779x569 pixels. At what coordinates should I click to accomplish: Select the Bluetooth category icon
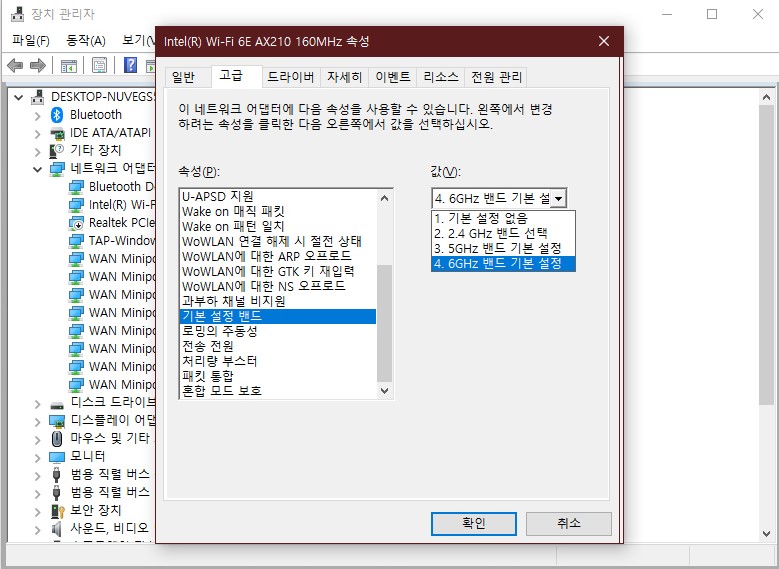point(57,115)
